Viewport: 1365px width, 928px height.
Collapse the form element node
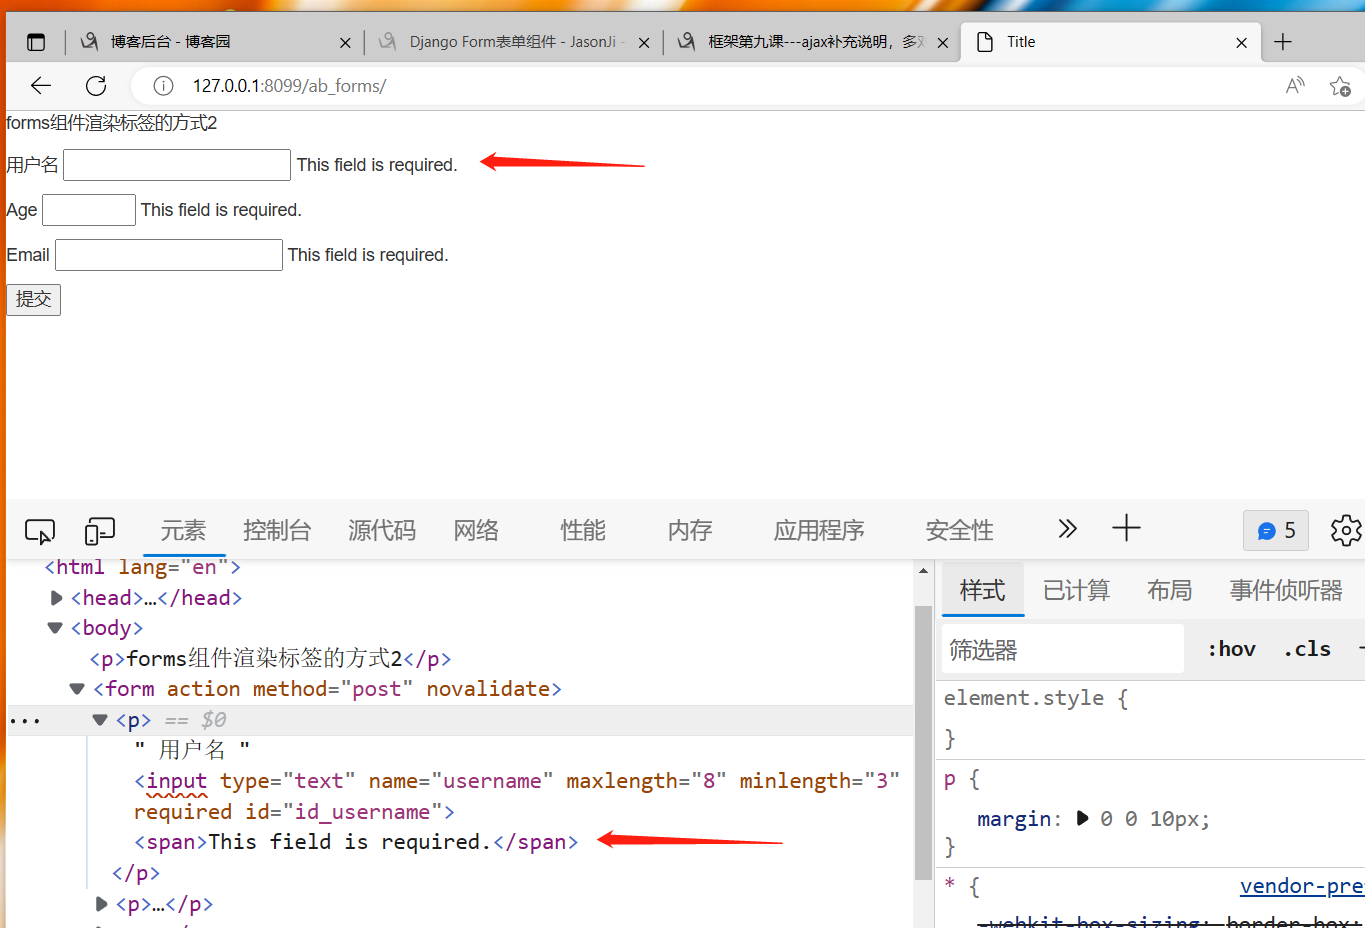pos(77,689)
